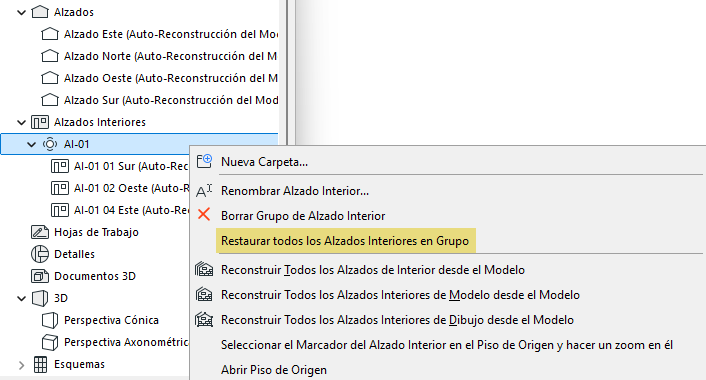Click the Documentos 3D icon
The width and height of the screenshot is (706, 380).
[40, 276]
